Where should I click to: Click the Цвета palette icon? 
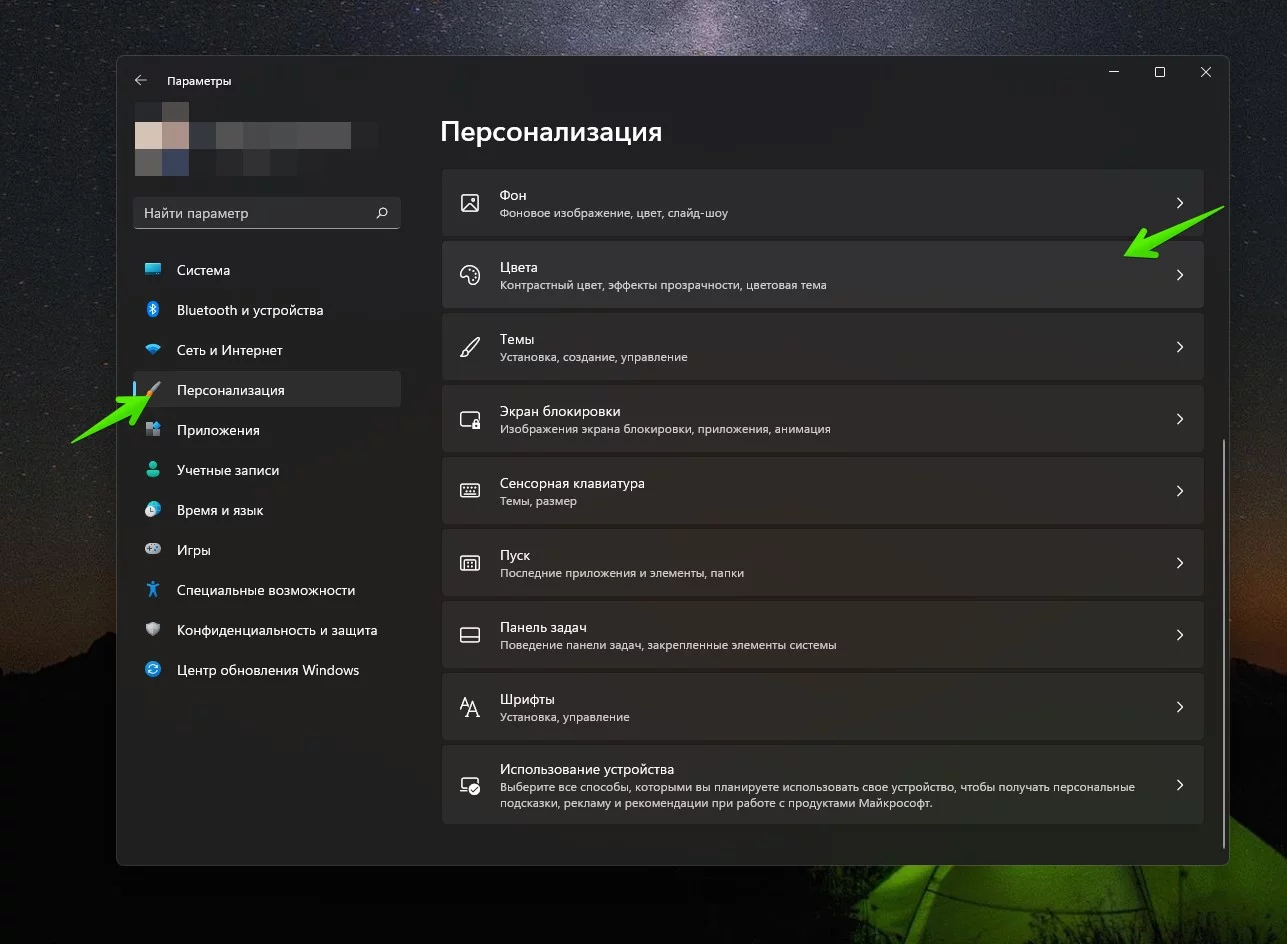(470, 275)
